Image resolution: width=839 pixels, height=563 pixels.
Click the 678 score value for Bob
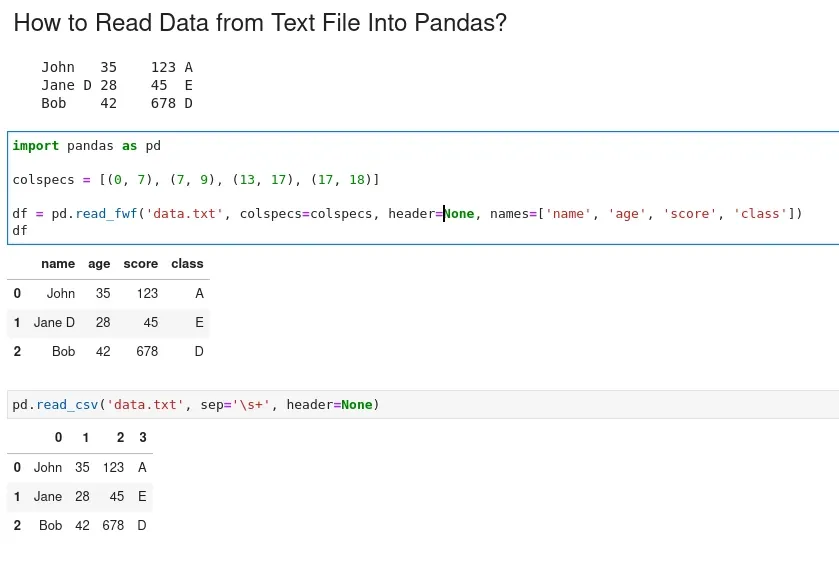(x=147, y=351)
